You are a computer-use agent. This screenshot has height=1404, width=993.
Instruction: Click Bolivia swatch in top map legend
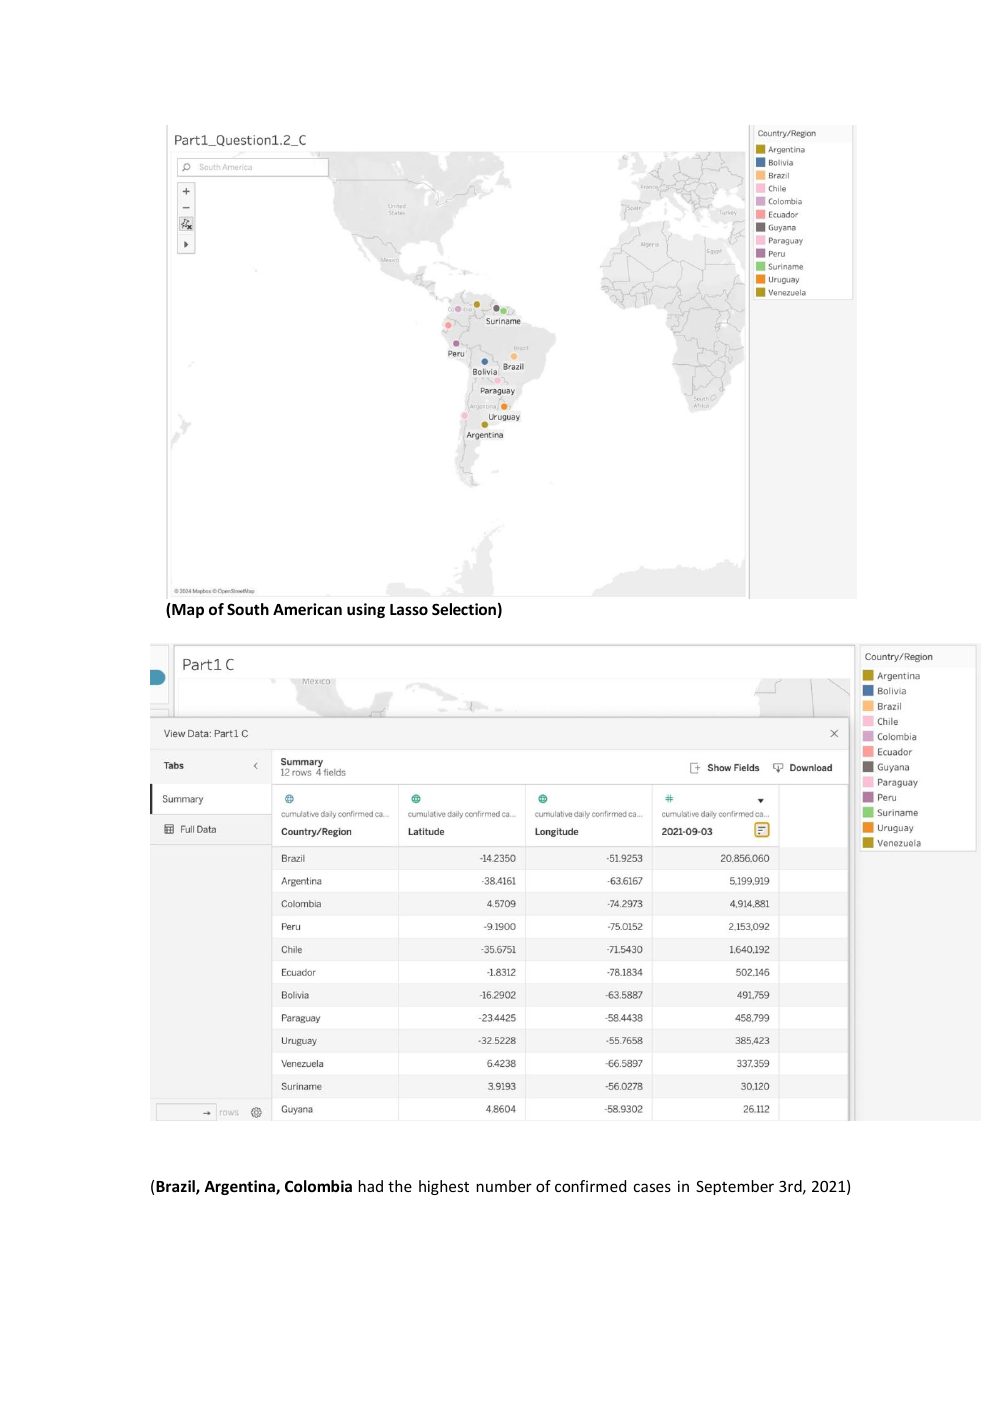(761, 163)
